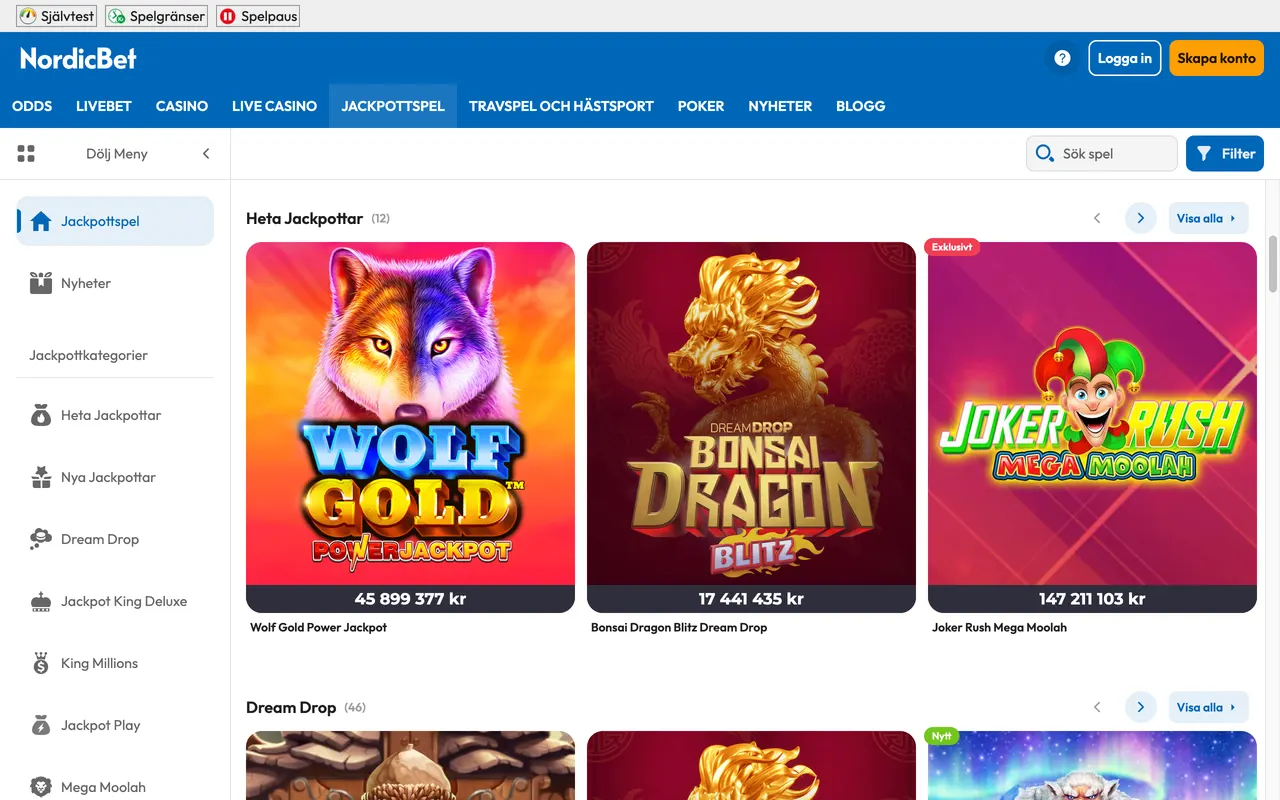1280x800 pixels.
Task: Click the Bonsai Dragon Blitz Dream Drop title
Action: coord(679,627)
